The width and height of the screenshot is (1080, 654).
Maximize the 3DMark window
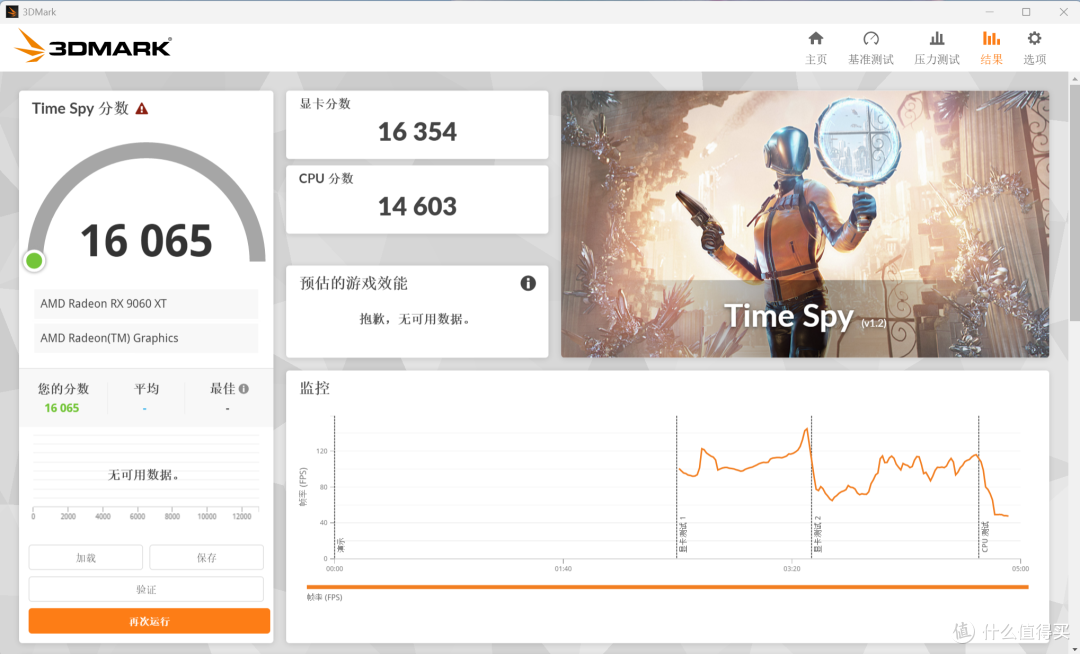1026,12
